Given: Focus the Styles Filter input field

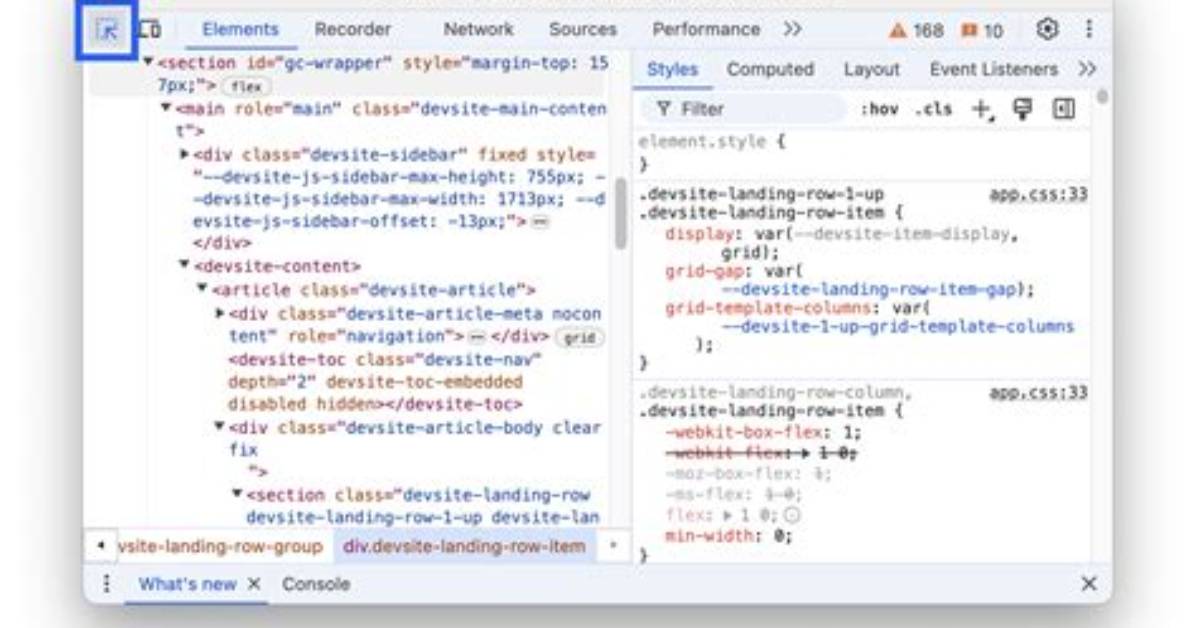Looking at the screenshot, I should pos(743,109).
